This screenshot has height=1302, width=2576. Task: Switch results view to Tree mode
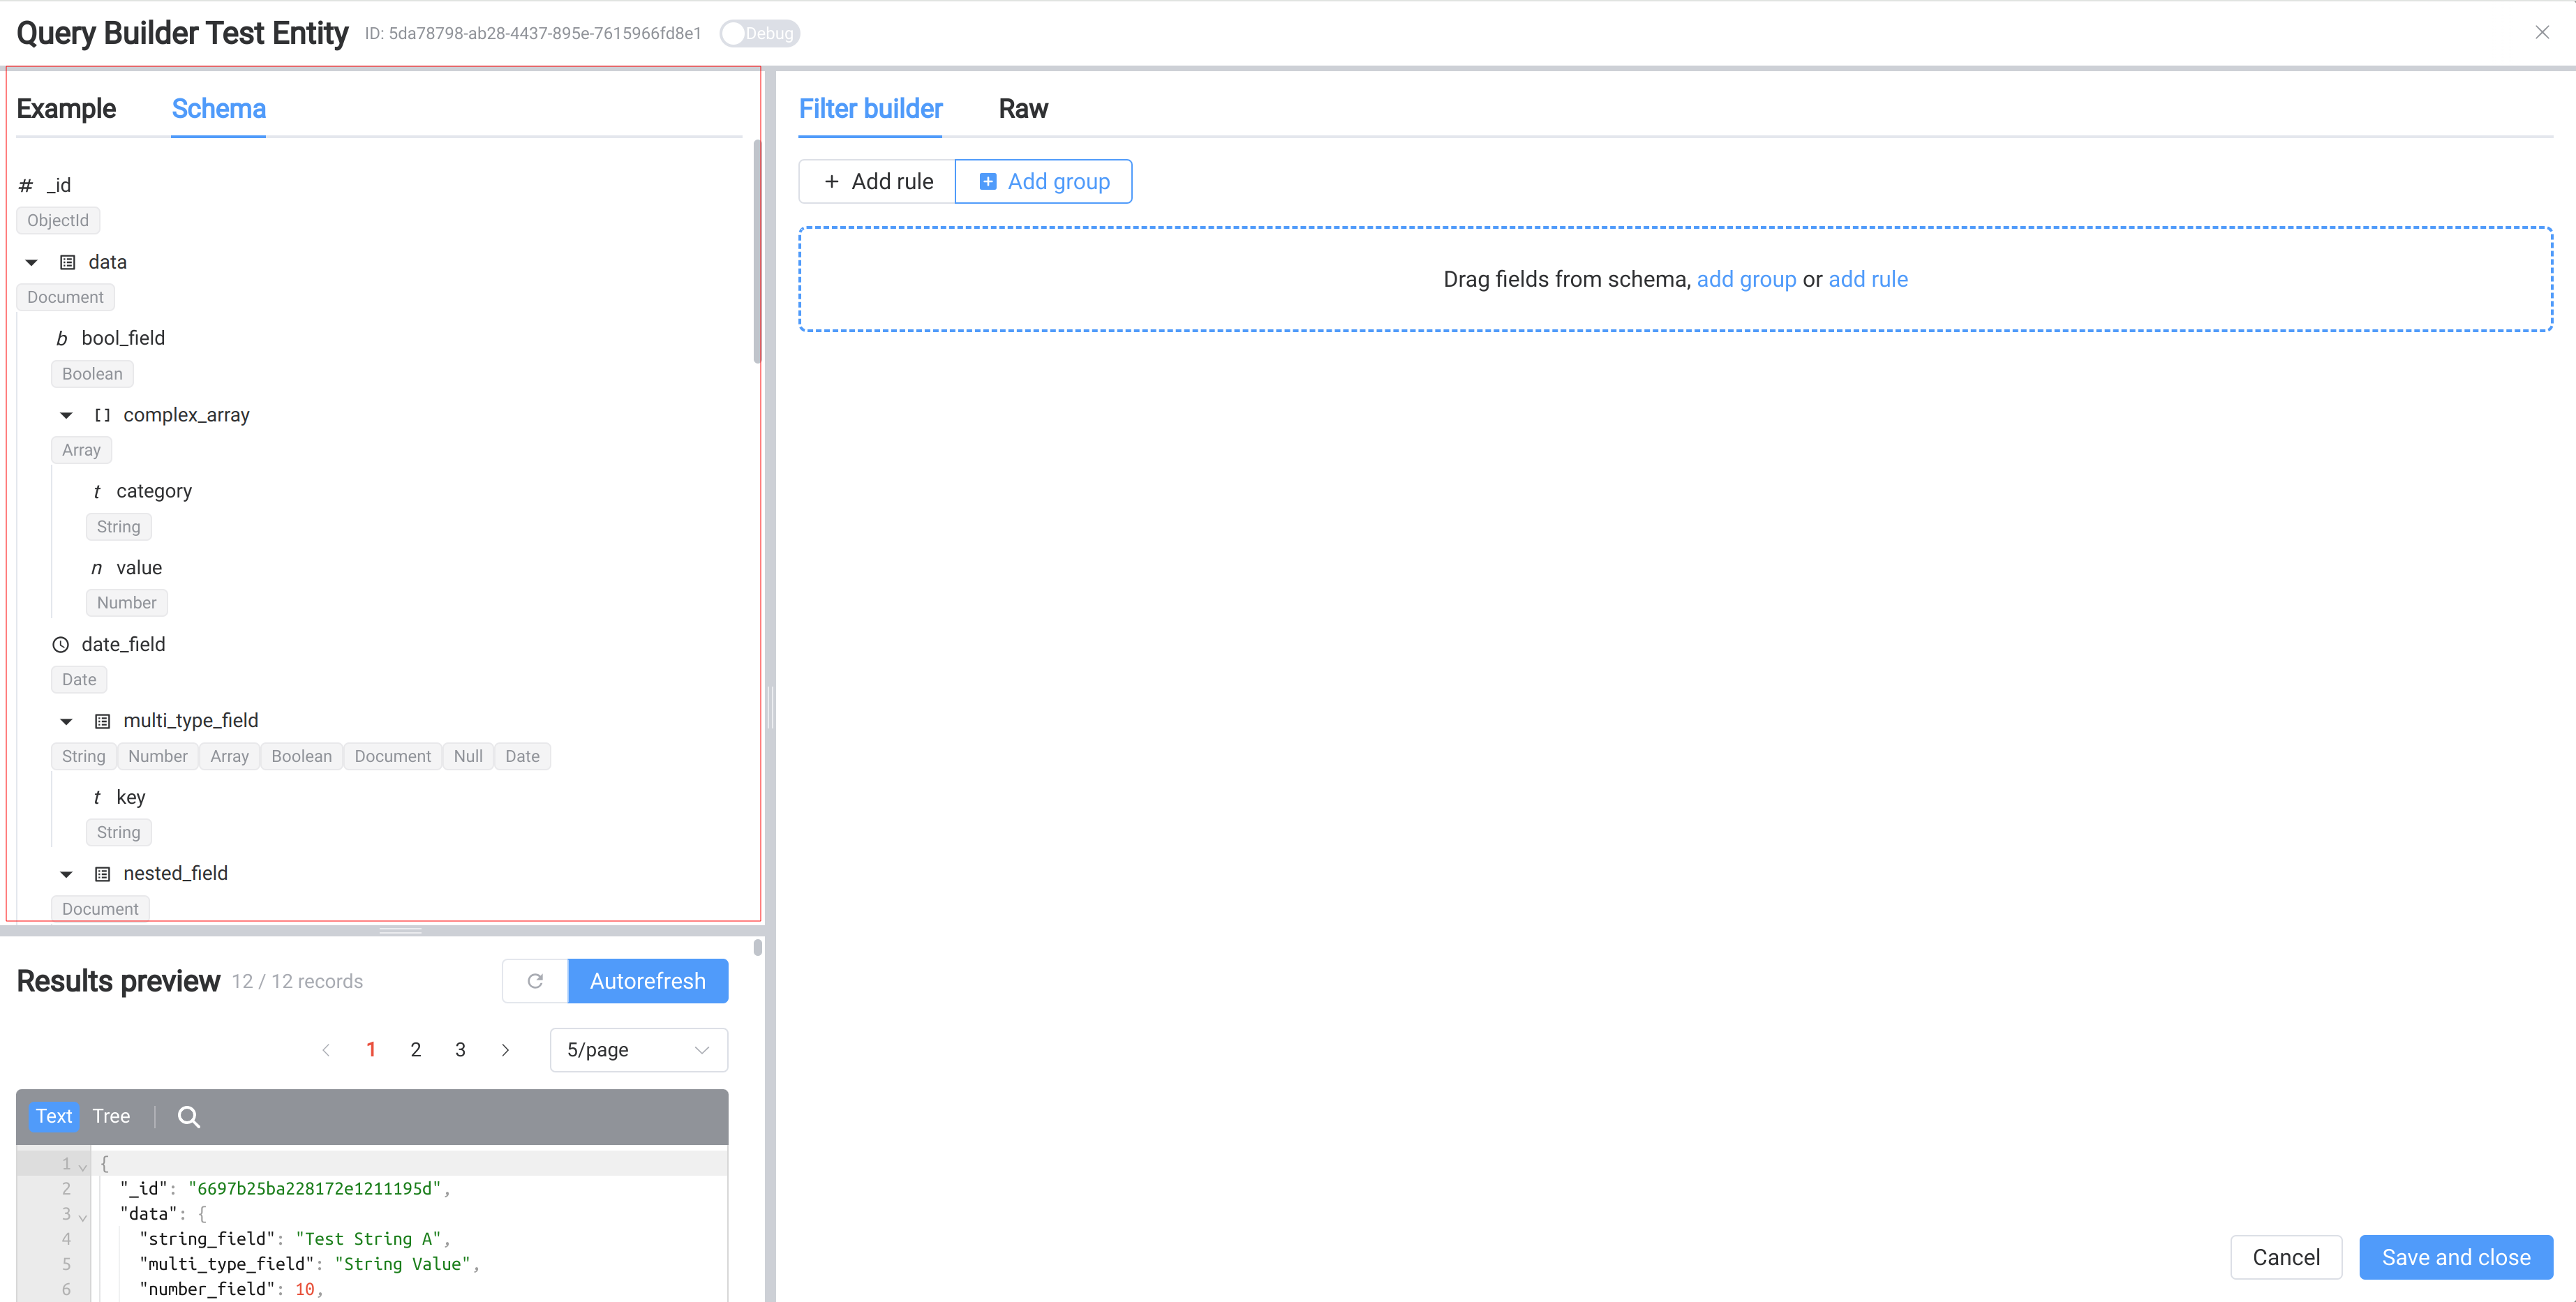[x=111, y=1116]
